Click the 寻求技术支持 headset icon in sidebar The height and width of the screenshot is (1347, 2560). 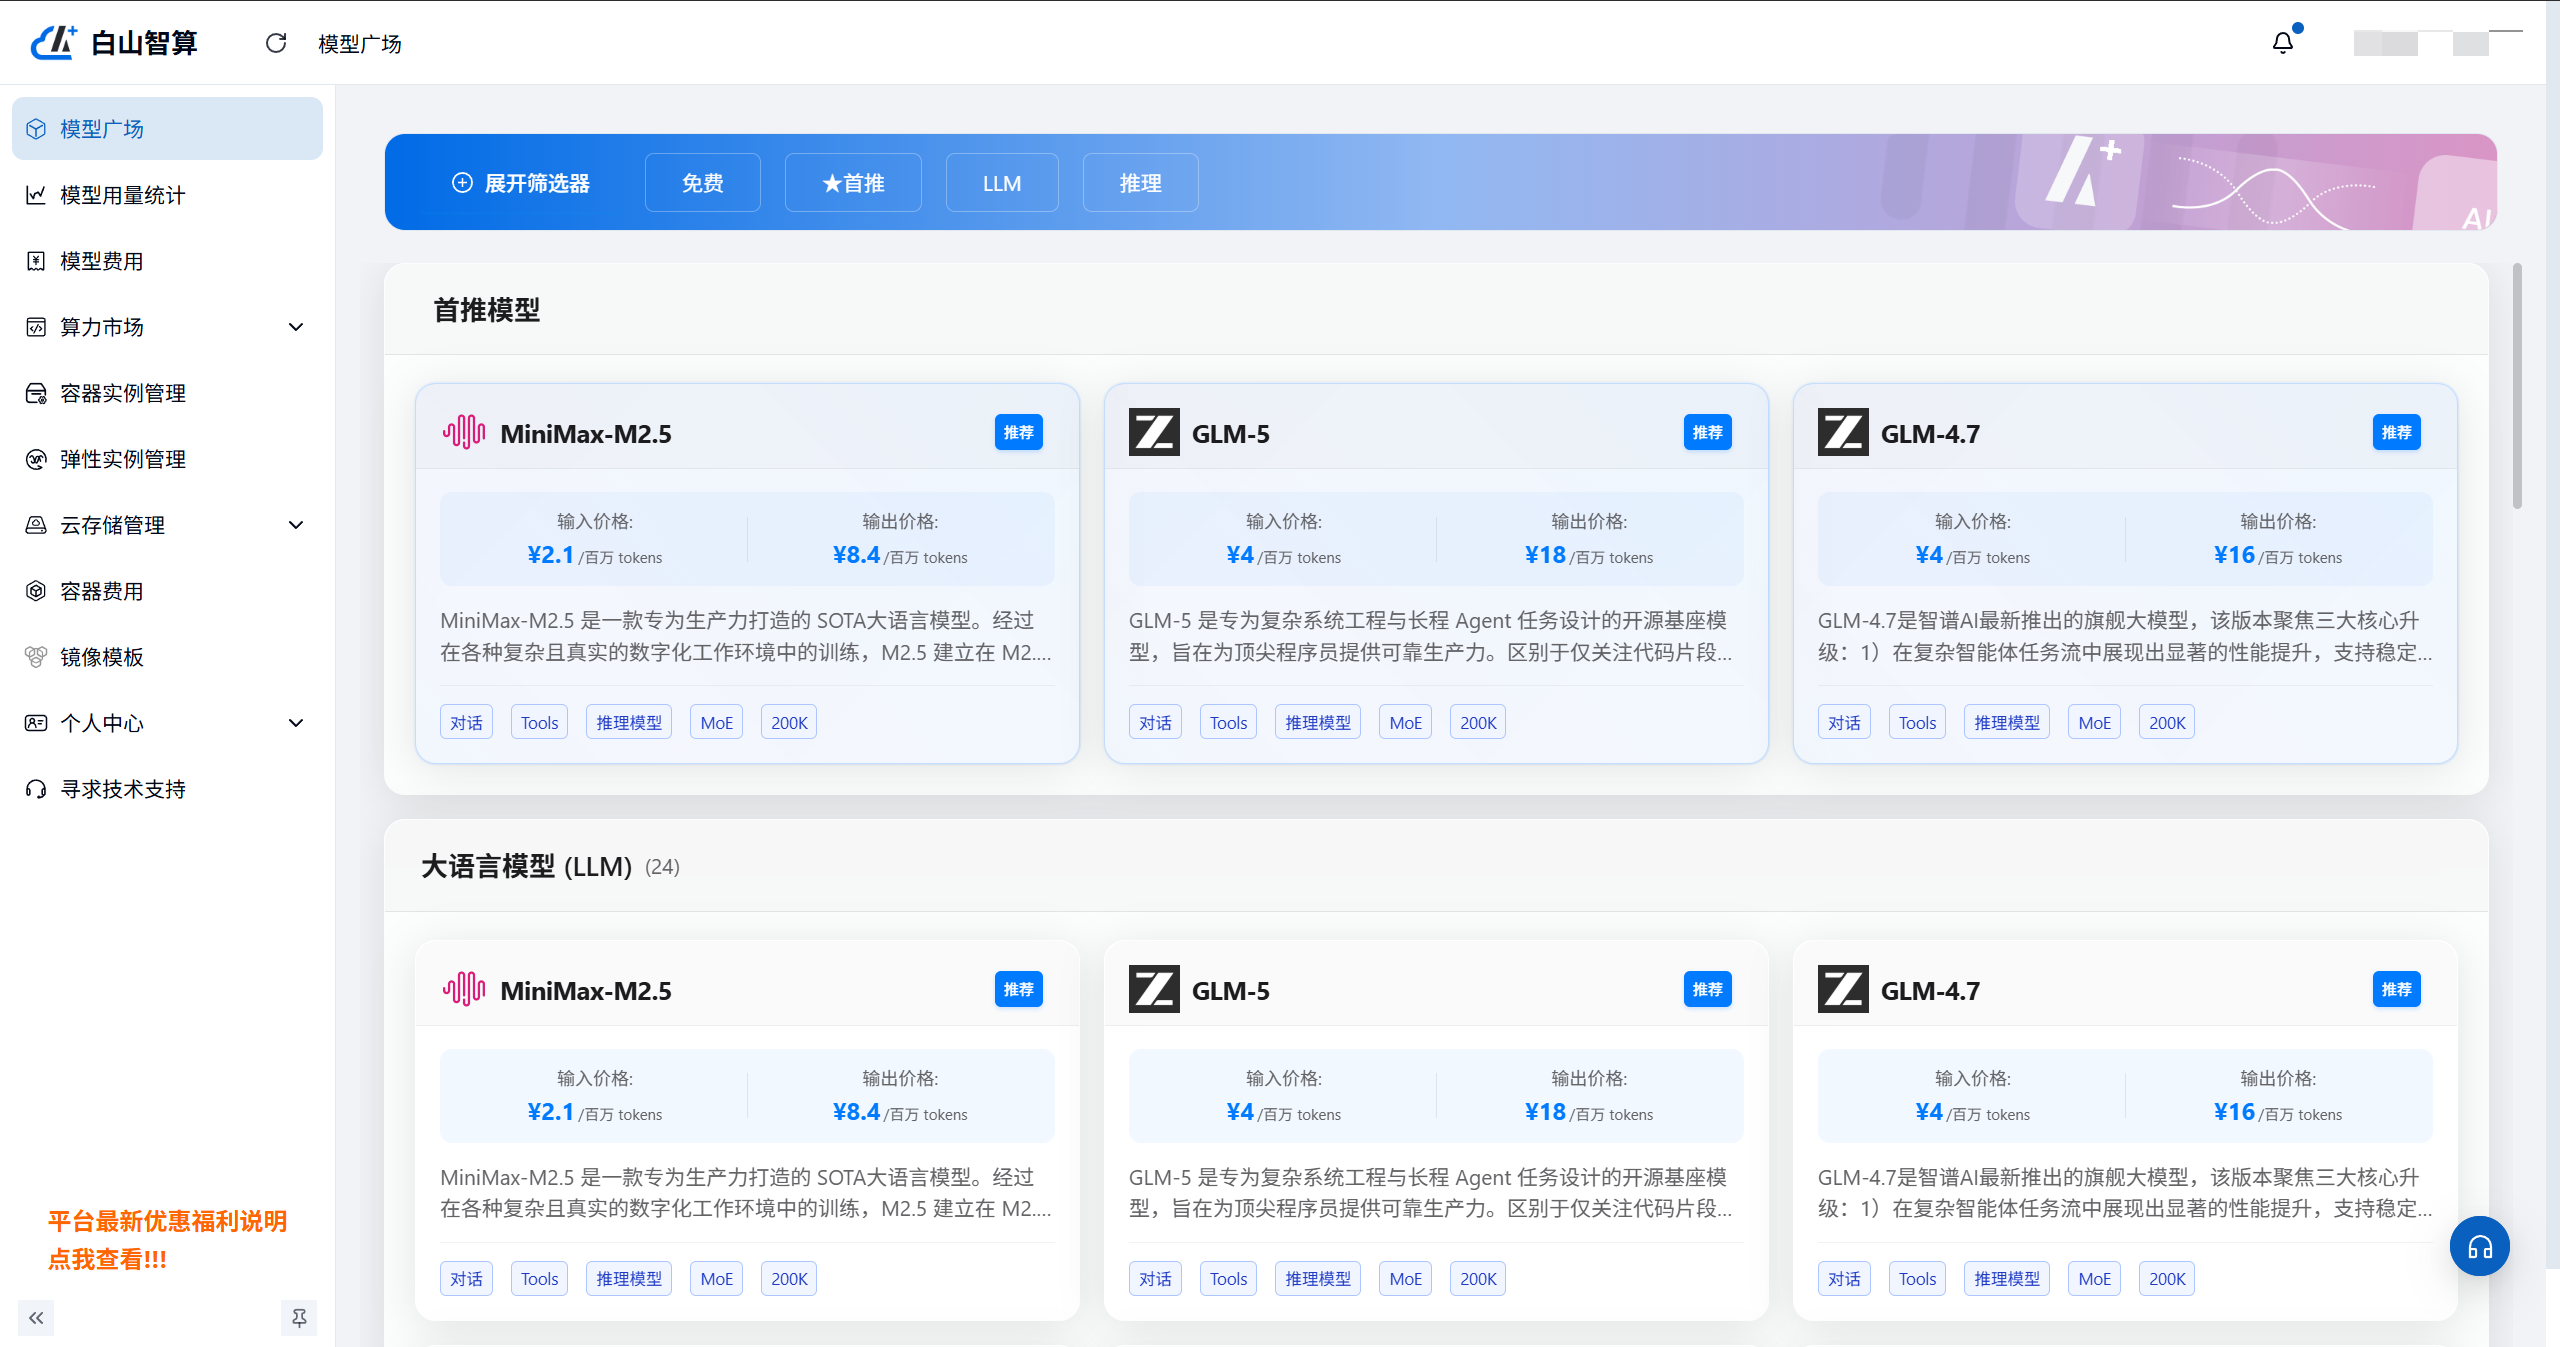(36, 789)
